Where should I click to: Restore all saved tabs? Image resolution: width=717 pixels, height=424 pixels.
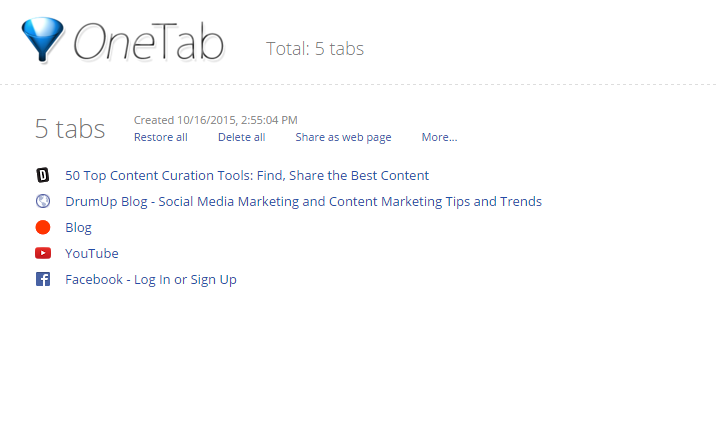pyautogui.click(x=161, y=137)
